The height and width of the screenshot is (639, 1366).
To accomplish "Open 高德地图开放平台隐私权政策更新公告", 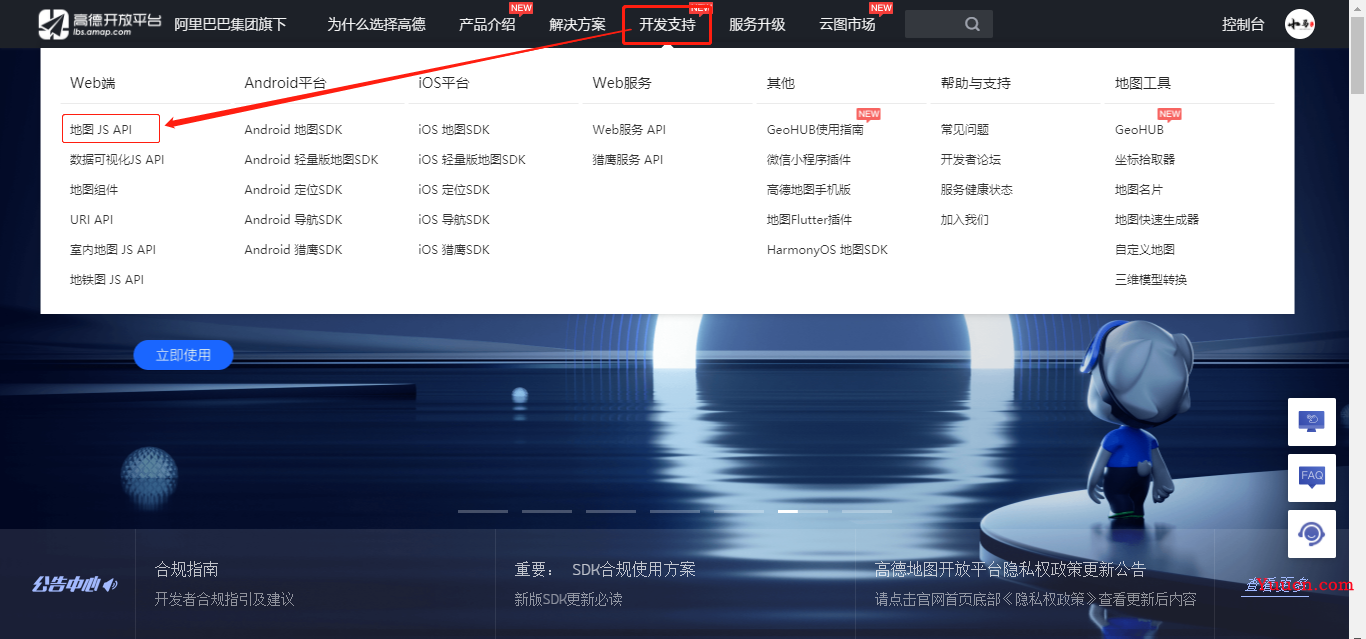I will 1010,569.
